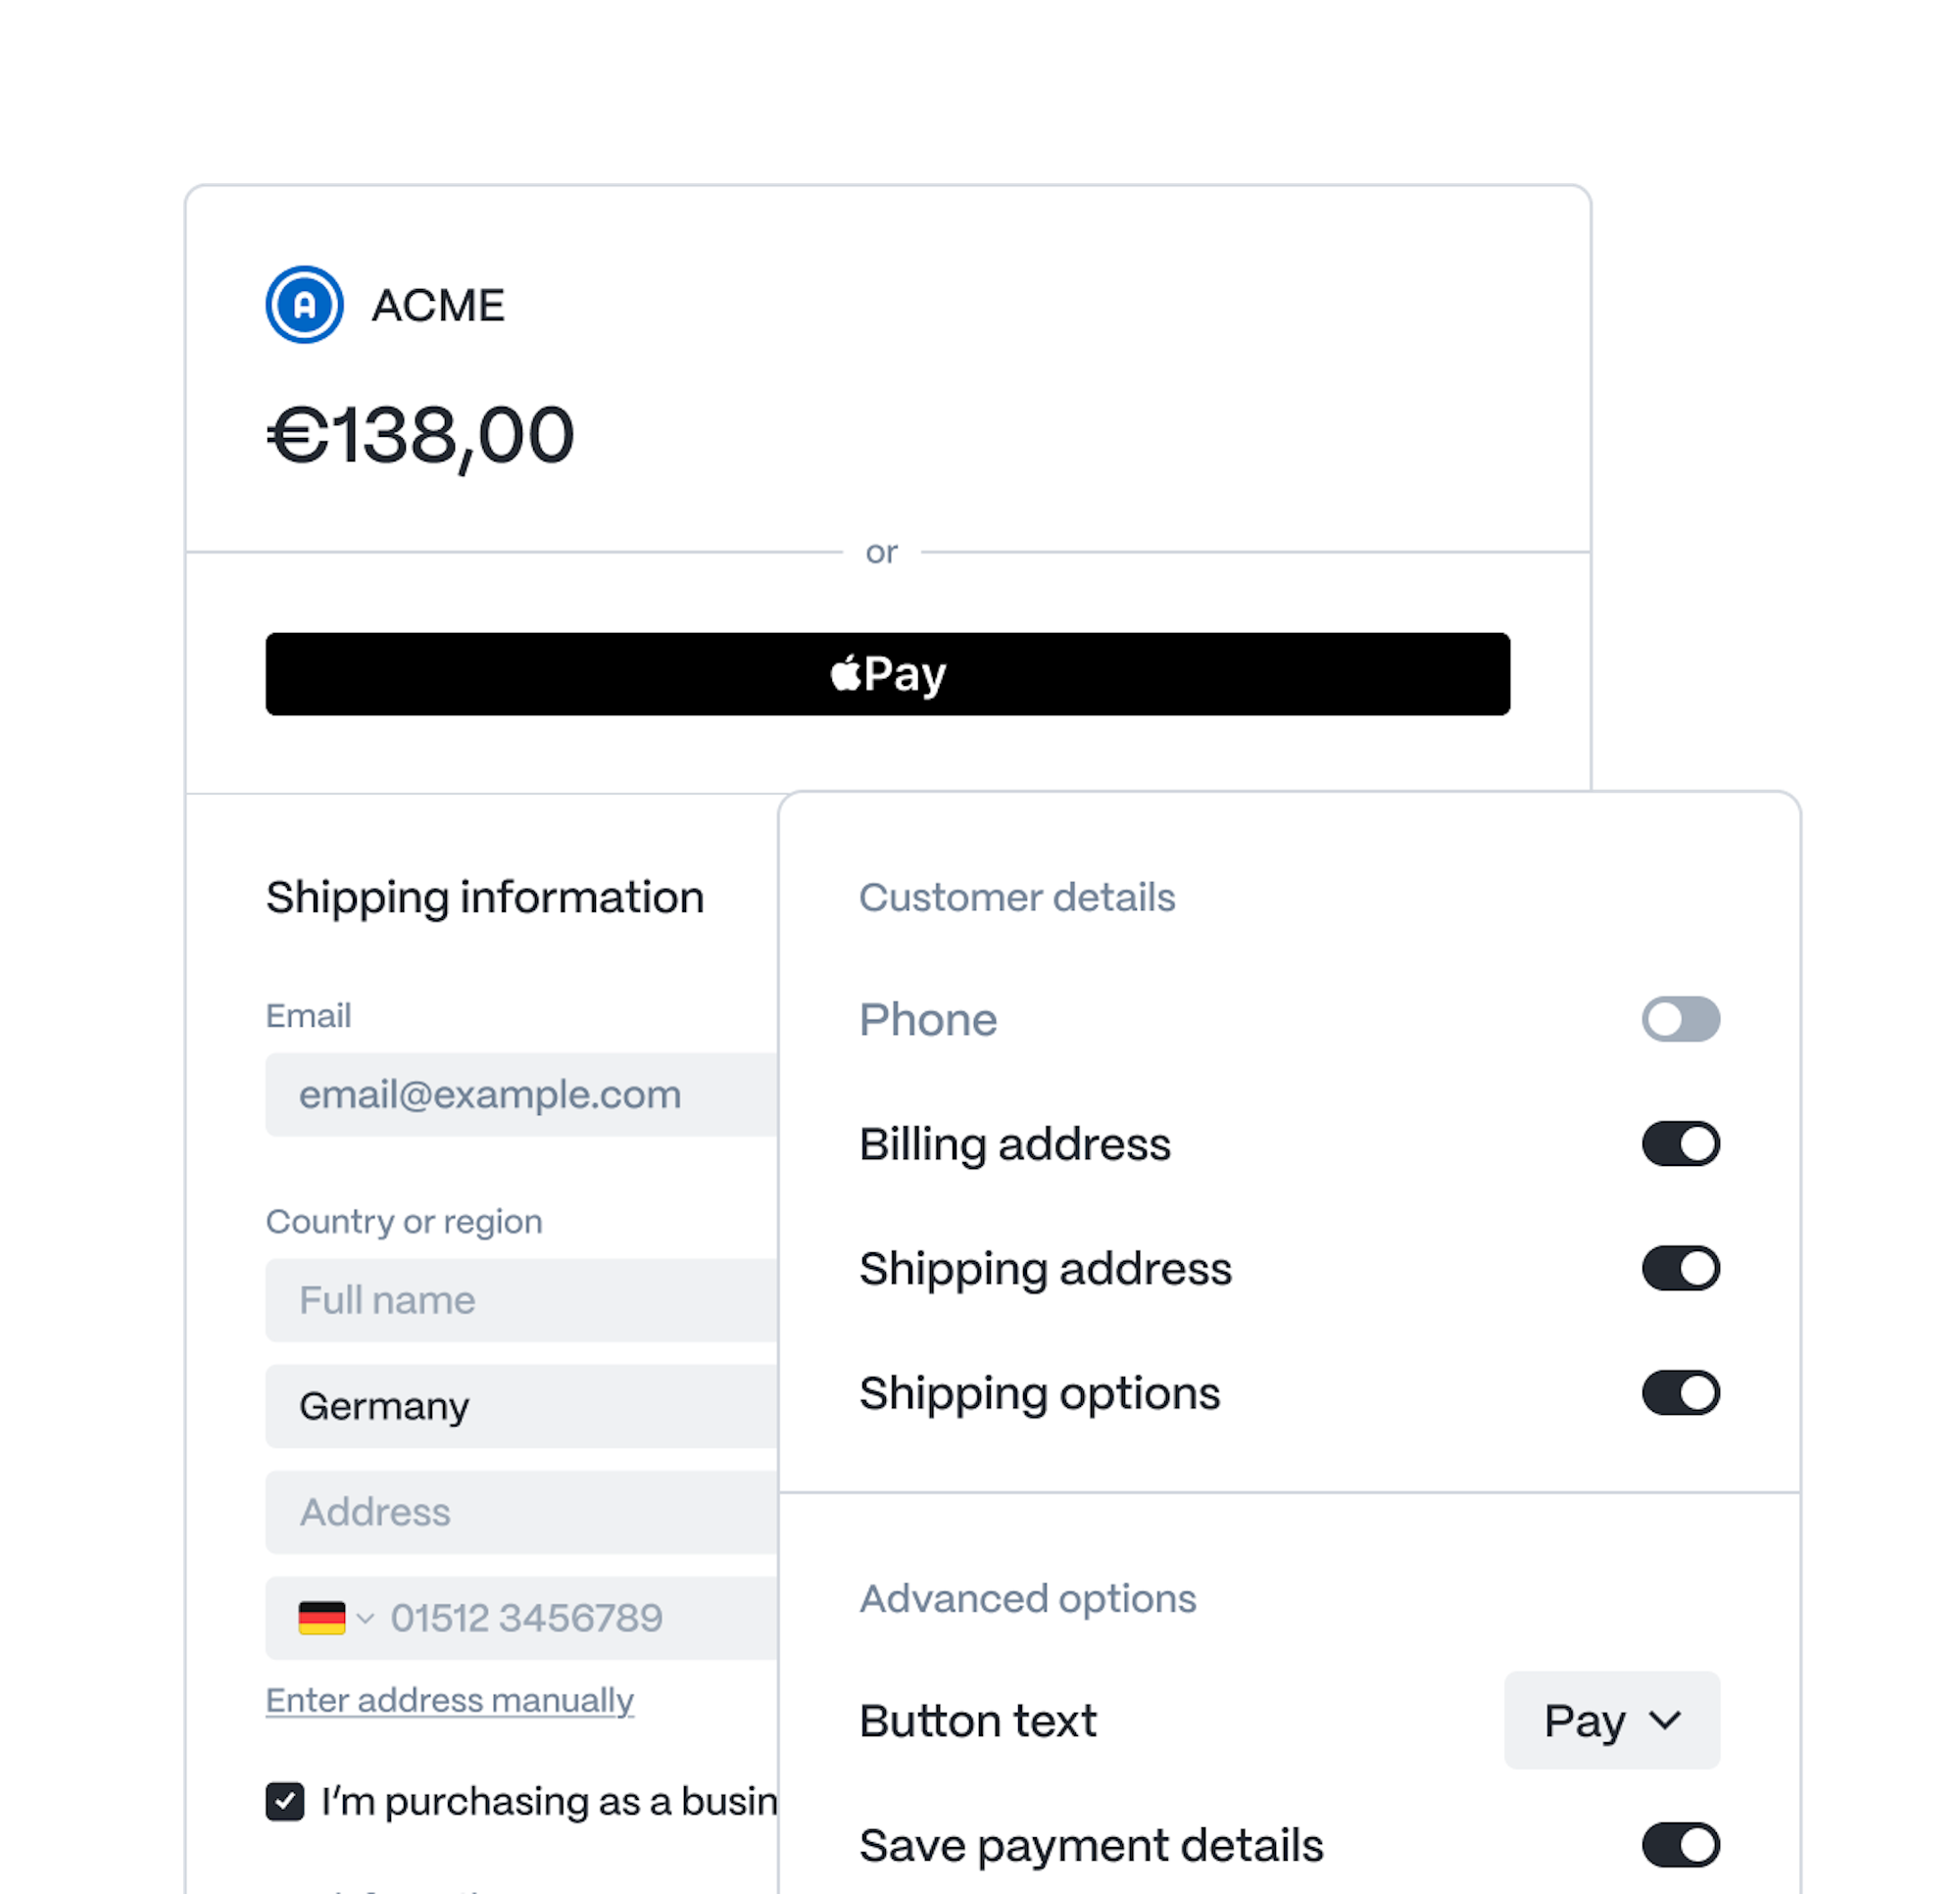Click the ACME logo icon
The image size is (1960, 1894).
click(x=304, y=304)
